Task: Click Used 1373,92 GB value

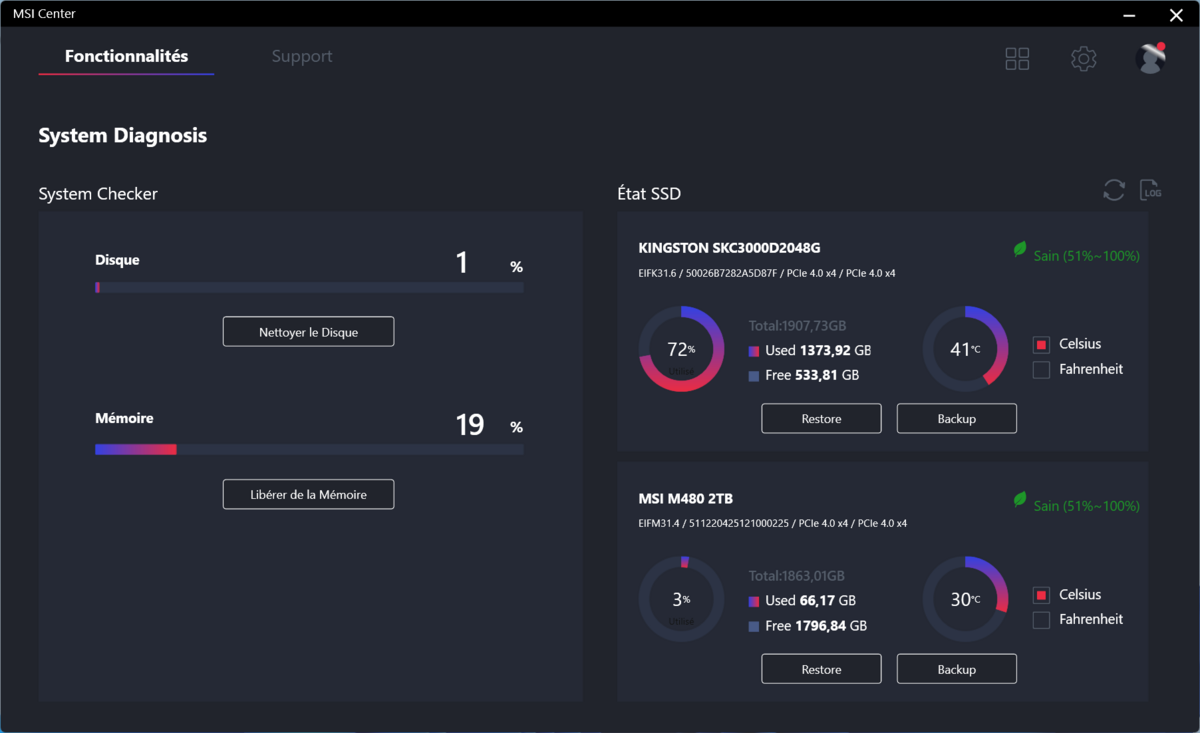Action: 818,351
